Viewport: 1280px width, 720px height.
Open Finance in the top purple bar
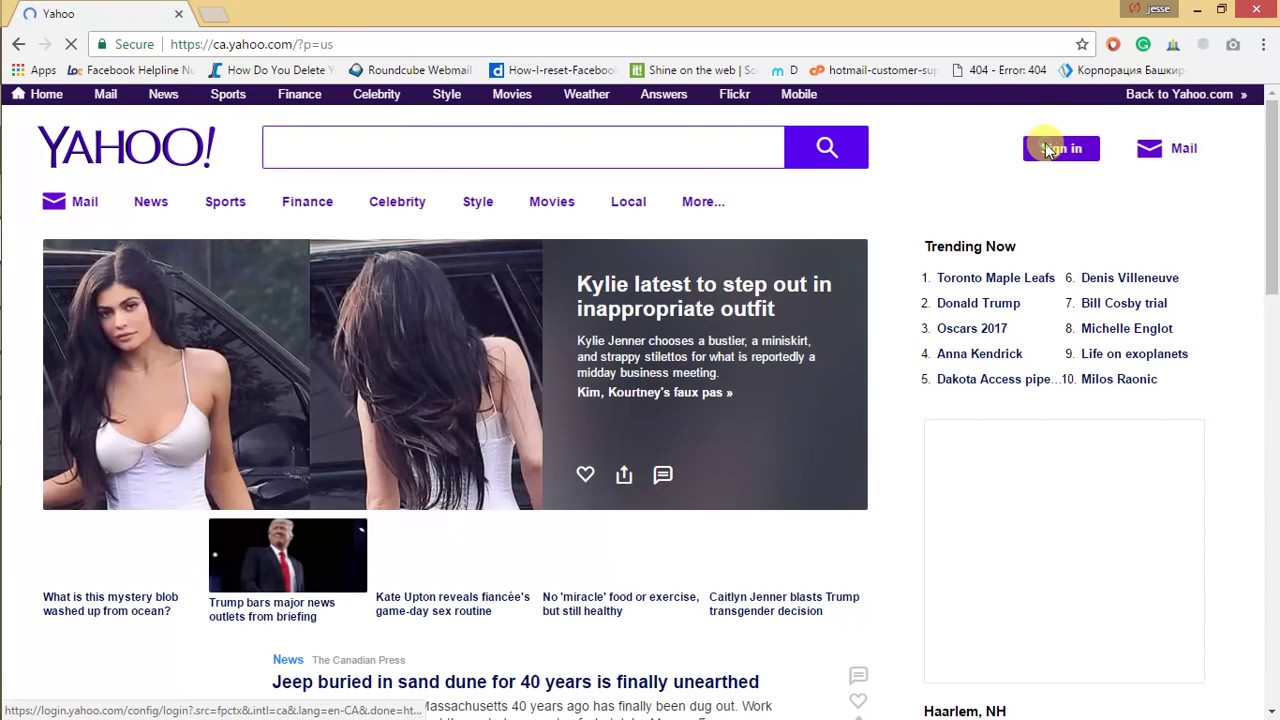click(x=299, y=94)
